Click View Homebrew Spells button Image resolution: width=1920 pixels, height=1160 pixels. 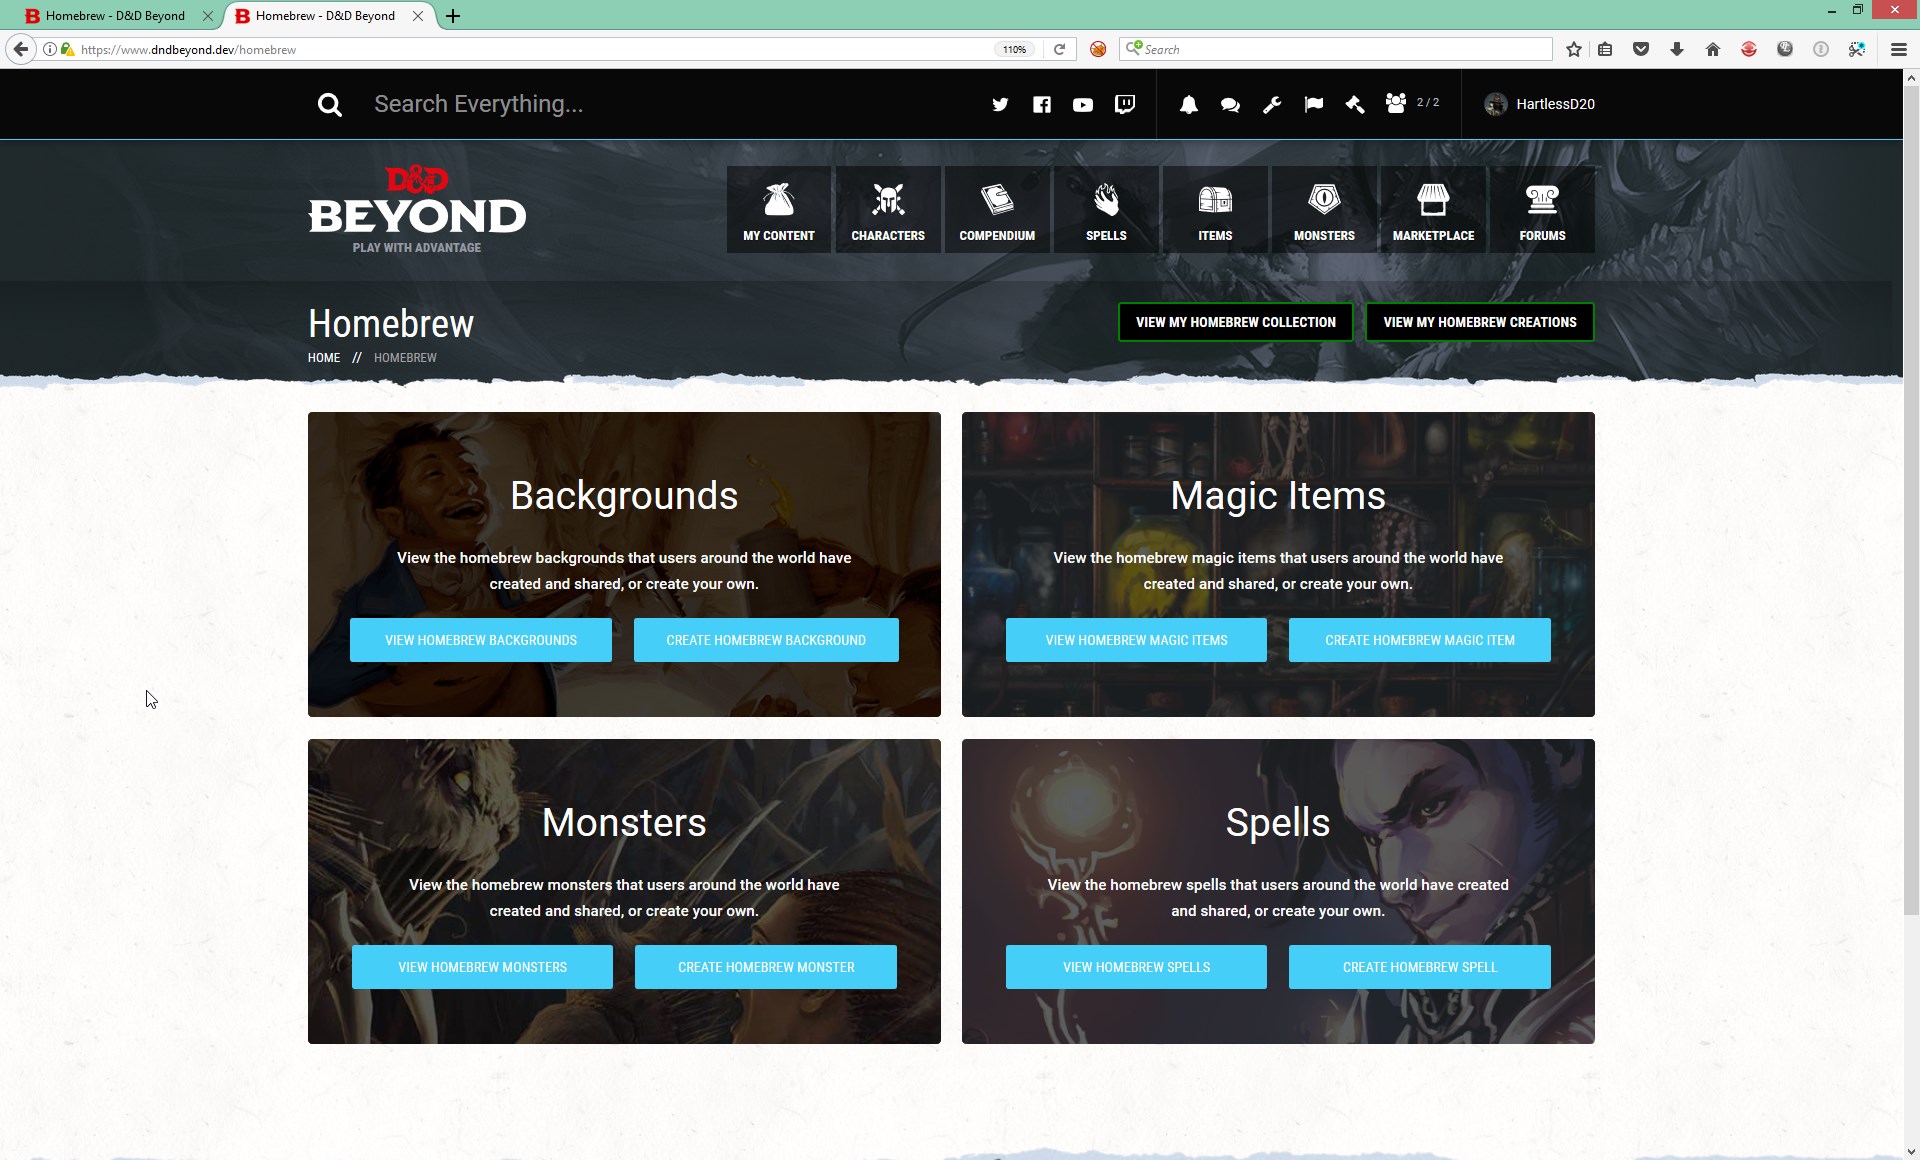[1136, 967]
